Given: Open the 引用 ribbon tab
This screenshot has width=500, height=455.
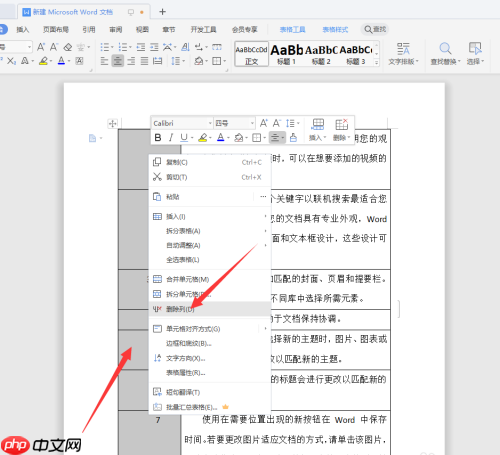Looking at the screenshot, I should click(89, 30).
